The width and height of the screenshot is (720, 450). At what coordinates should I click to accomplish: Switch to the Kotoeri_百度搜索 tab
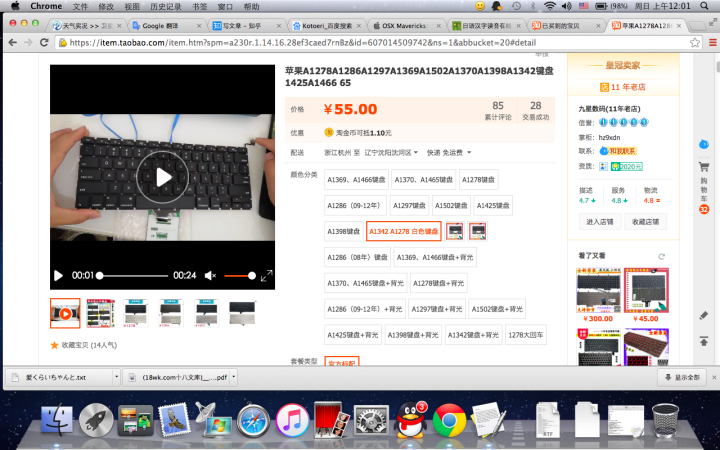tap(326, 26)
